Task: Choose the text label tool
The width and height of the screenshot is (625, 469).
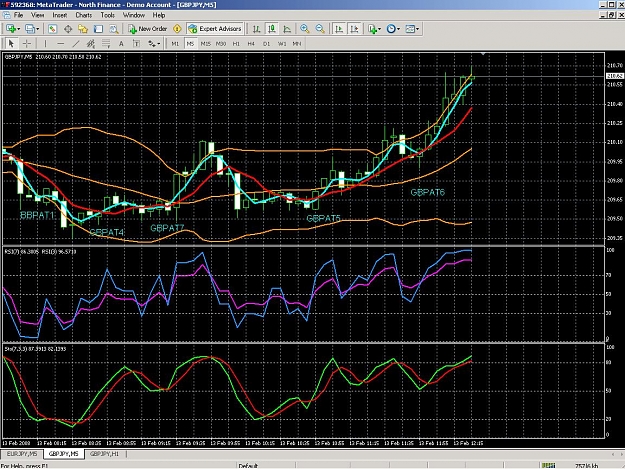Action: point(121,43)
